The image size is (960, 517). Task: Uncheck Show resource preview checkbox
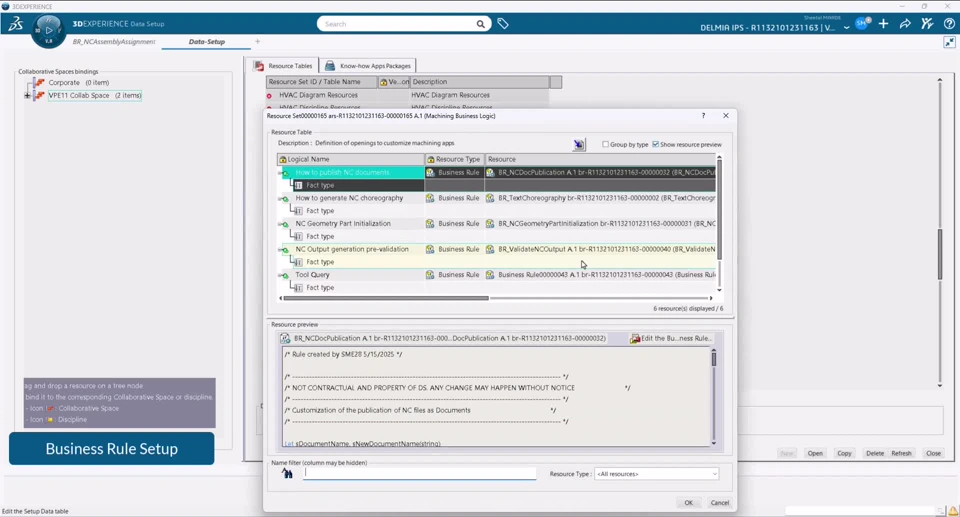click(656, 145)
